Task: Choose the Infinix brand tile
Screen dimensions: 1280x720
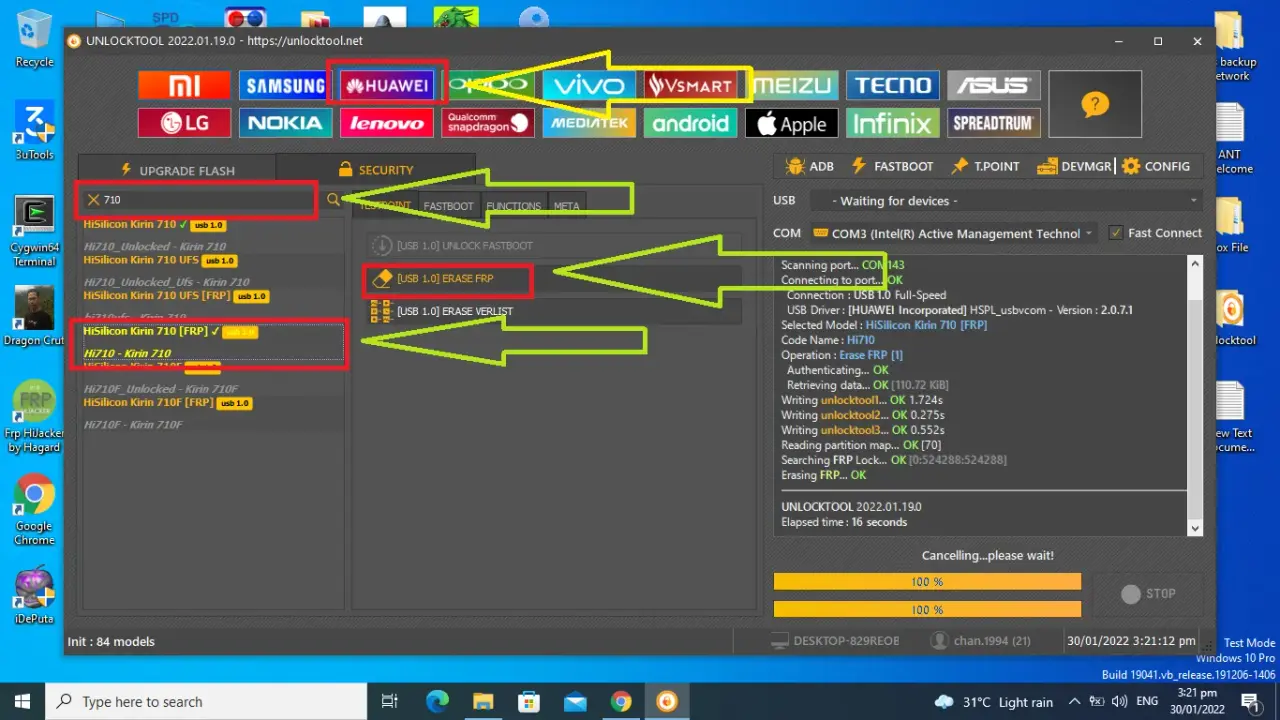Action: click(x=893, y=123)
